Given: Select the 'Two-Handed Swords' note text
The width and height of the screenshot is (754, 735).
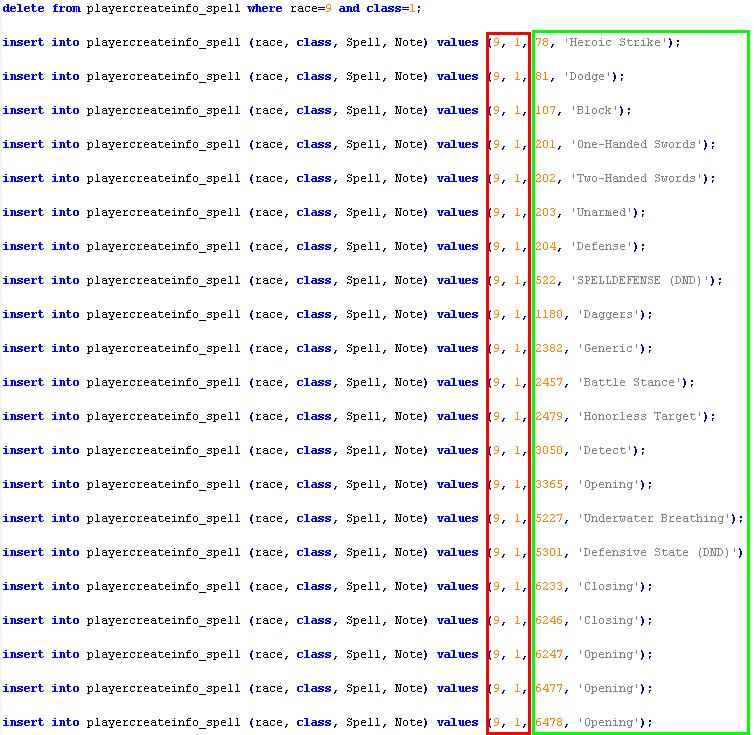Looking at the screenshot, I should tap(637, 178).
